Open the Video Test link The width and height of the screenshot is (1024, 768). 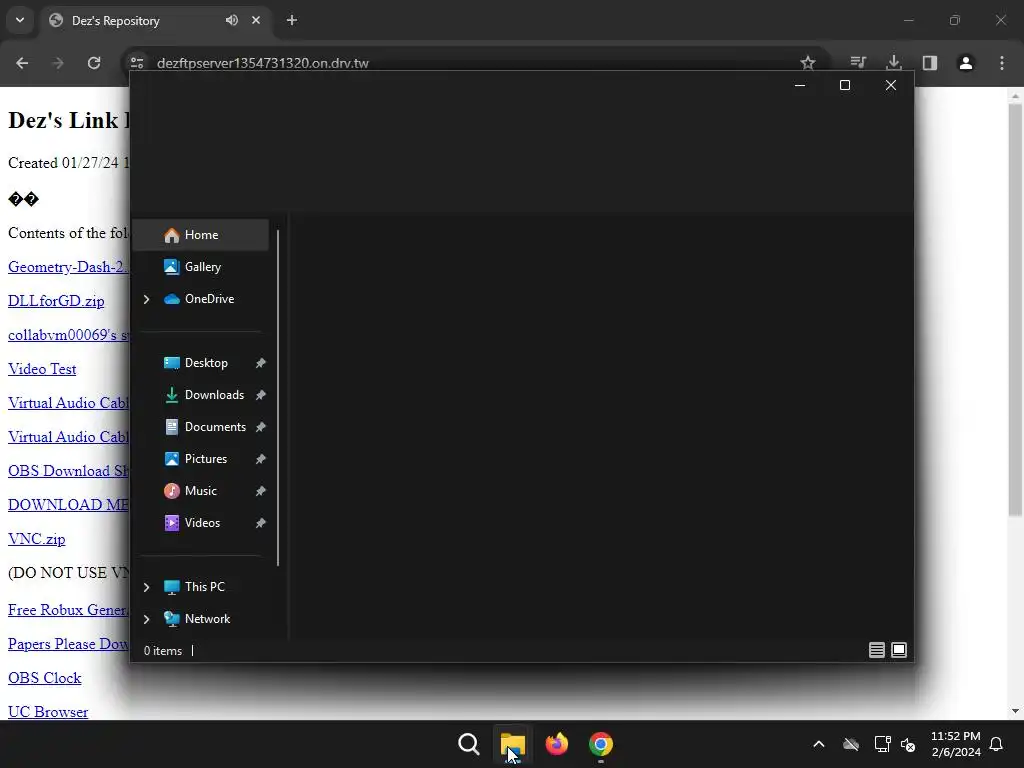(x=42, y=369)
